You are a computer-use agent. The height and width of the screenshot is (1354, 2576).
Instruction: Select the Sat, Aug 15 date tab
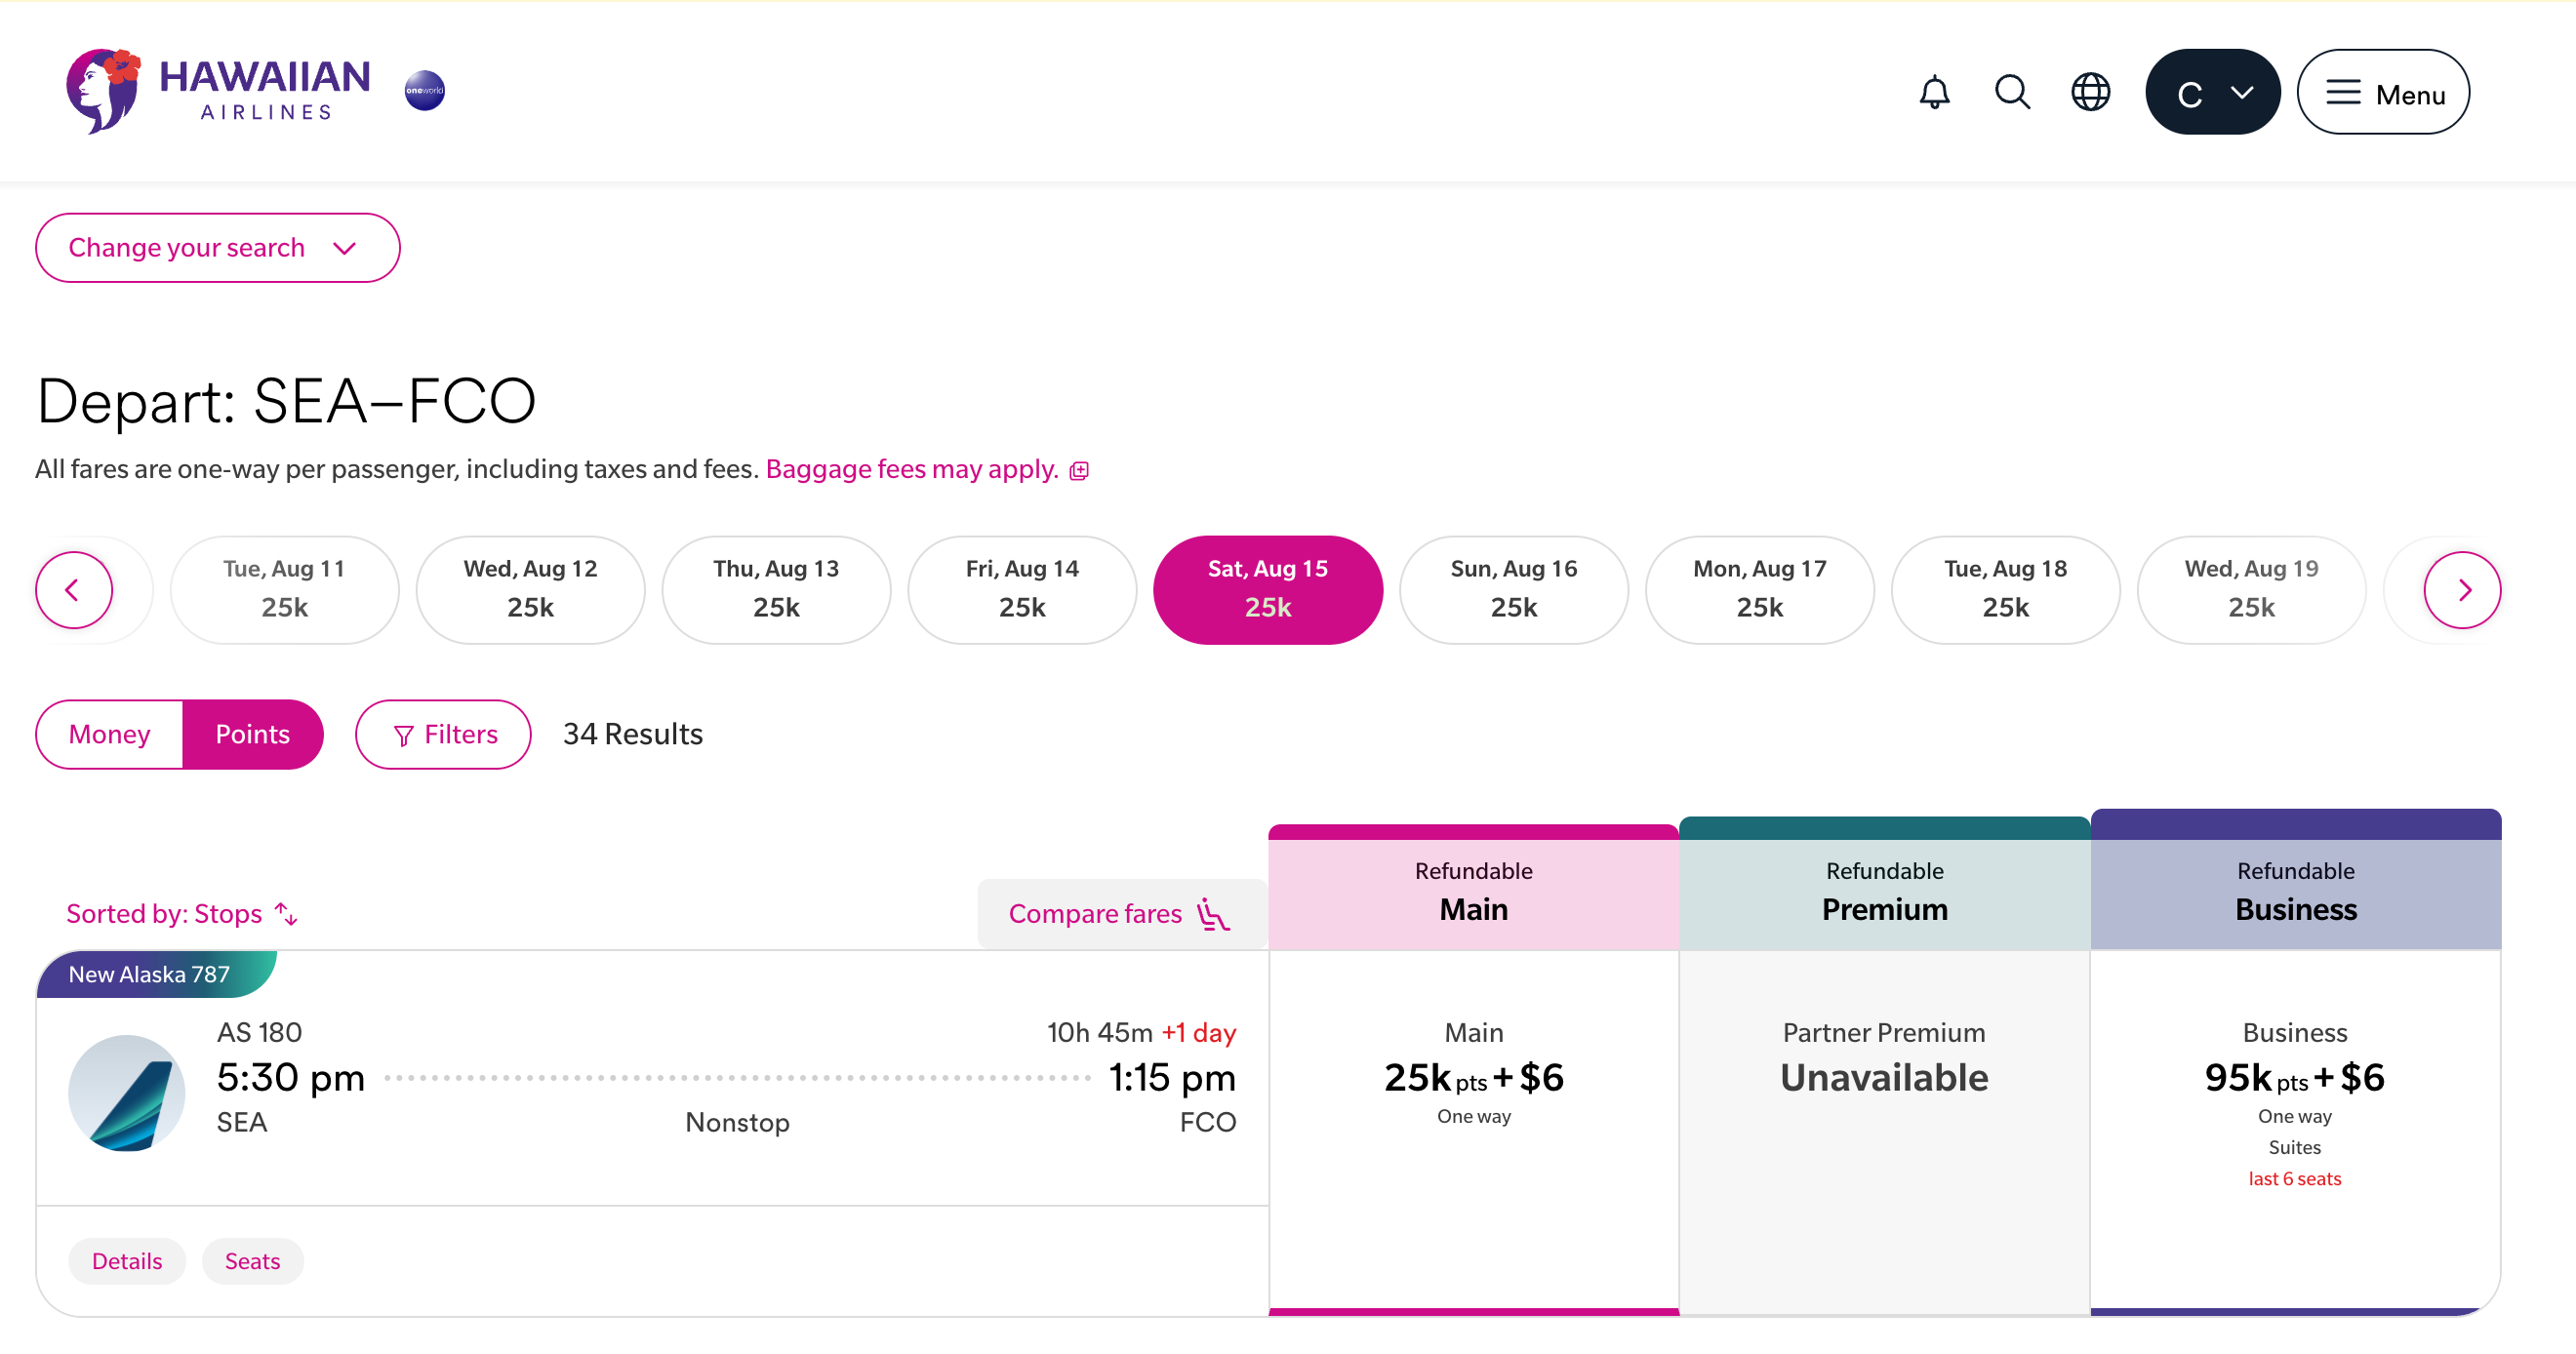[1268, 590]
